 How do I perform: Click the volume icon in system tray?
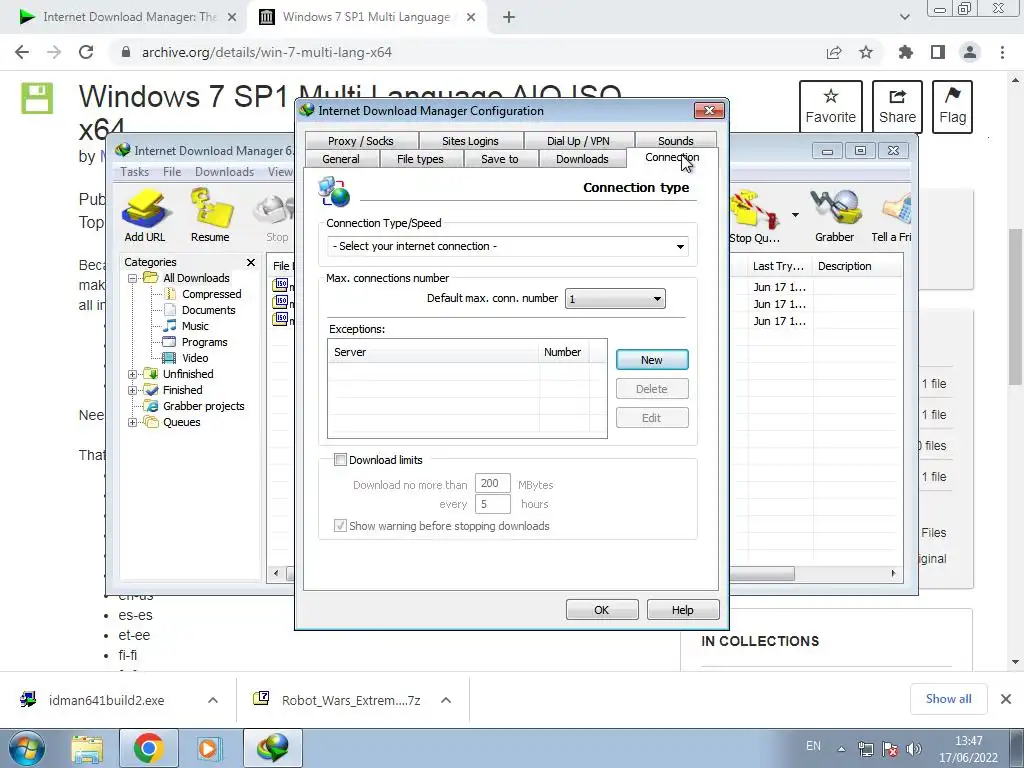click(914, 749)
